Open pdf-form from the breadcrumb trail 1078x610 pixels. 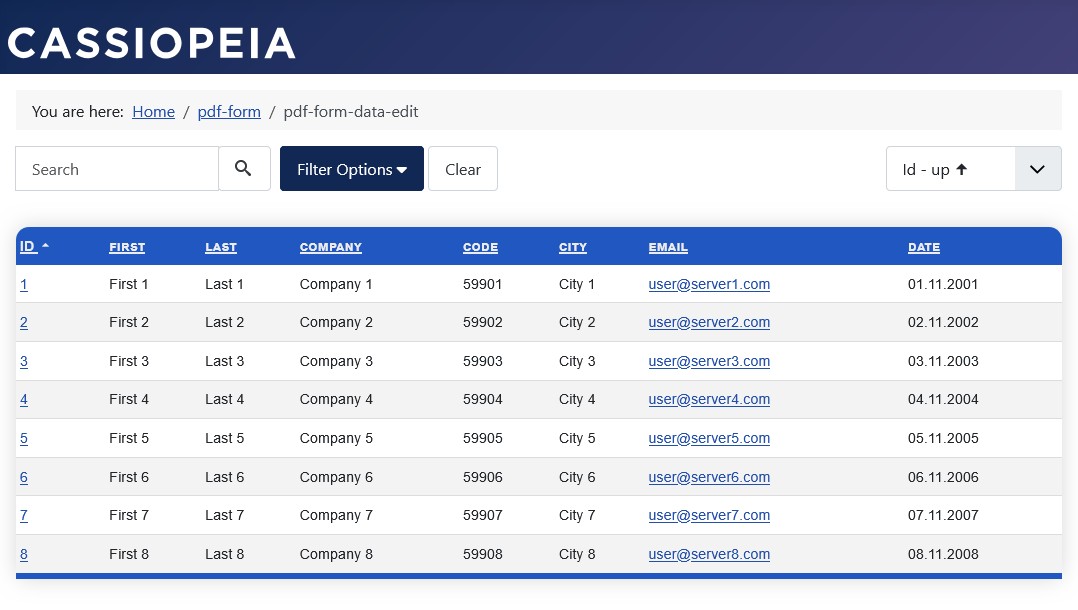(228, 111)
